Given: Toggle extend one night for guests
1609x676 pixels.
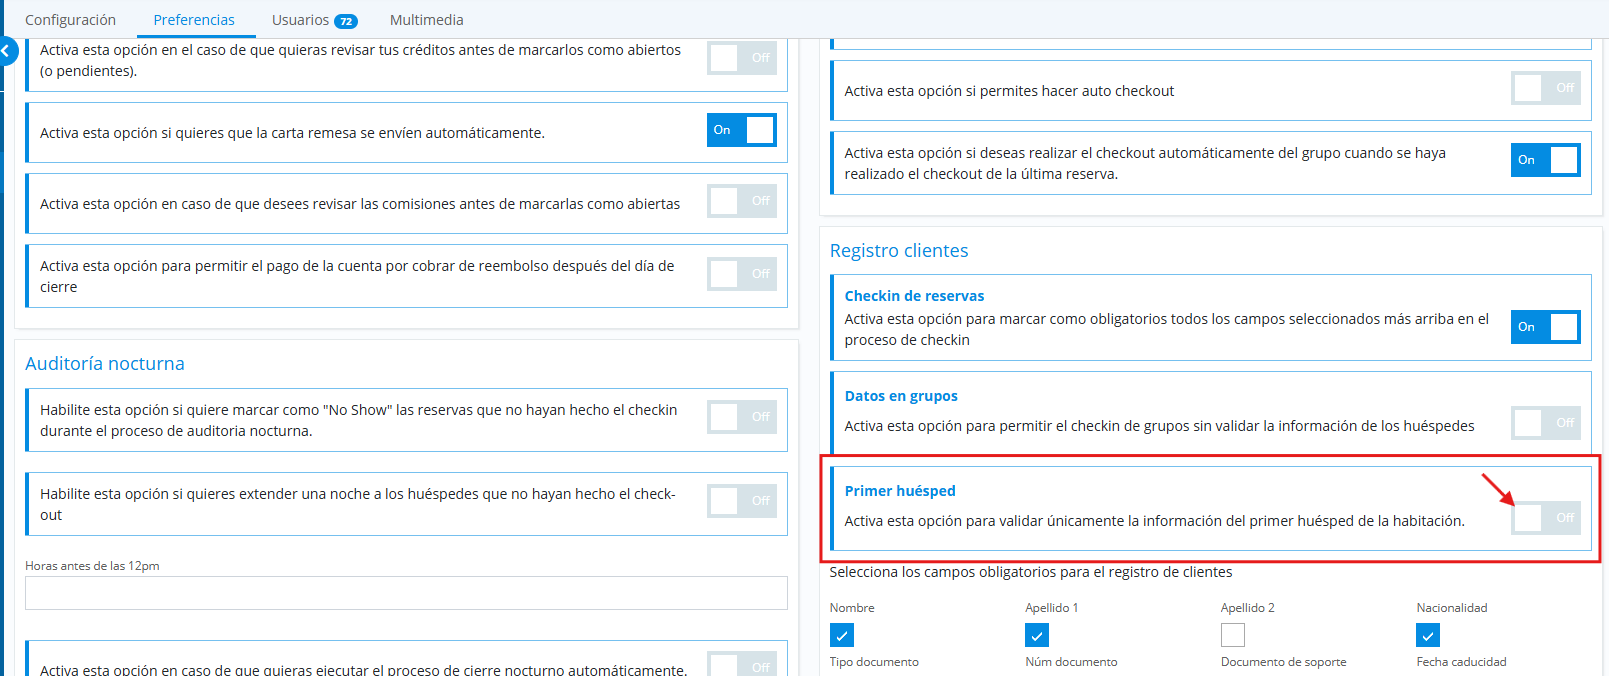Looking at the screenshot, I should (742, 501).
